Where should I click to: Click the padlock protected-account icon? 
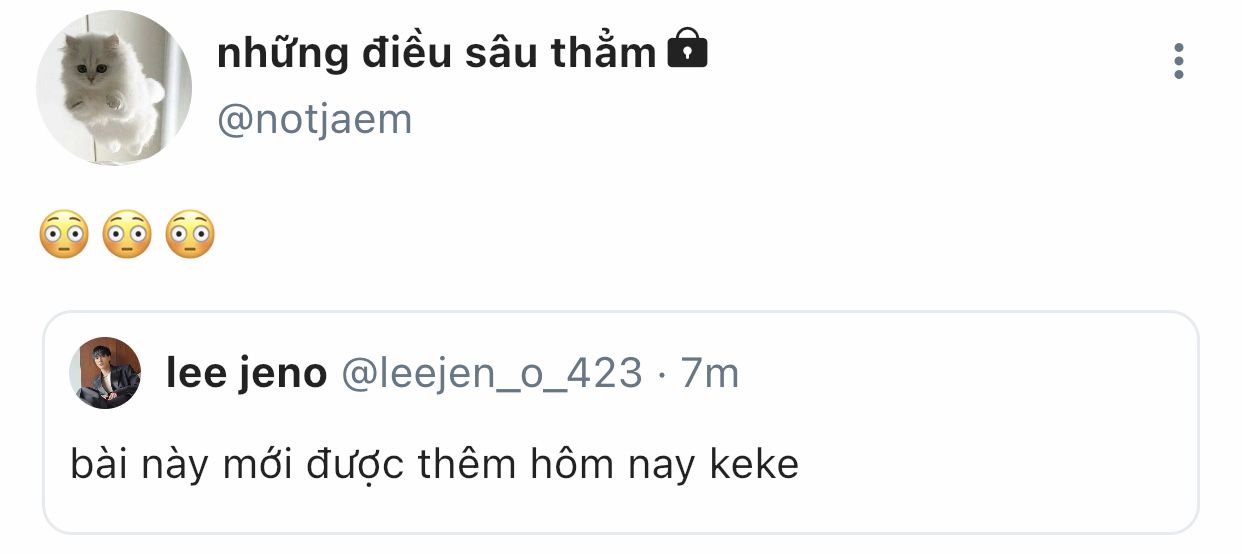[x=687, y=50]
